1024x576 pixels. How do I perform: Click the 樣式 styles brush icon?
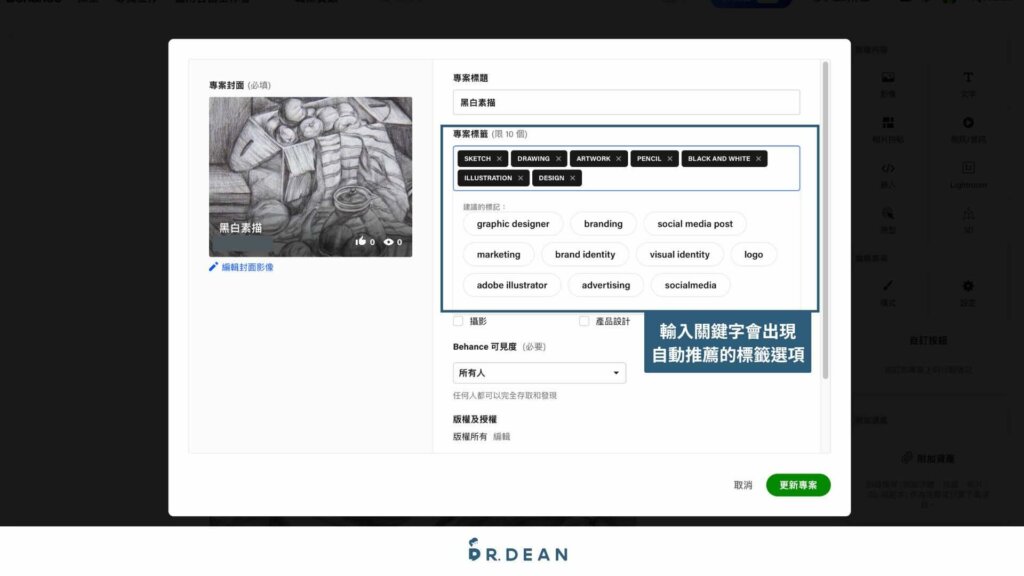tap(889, 287)
